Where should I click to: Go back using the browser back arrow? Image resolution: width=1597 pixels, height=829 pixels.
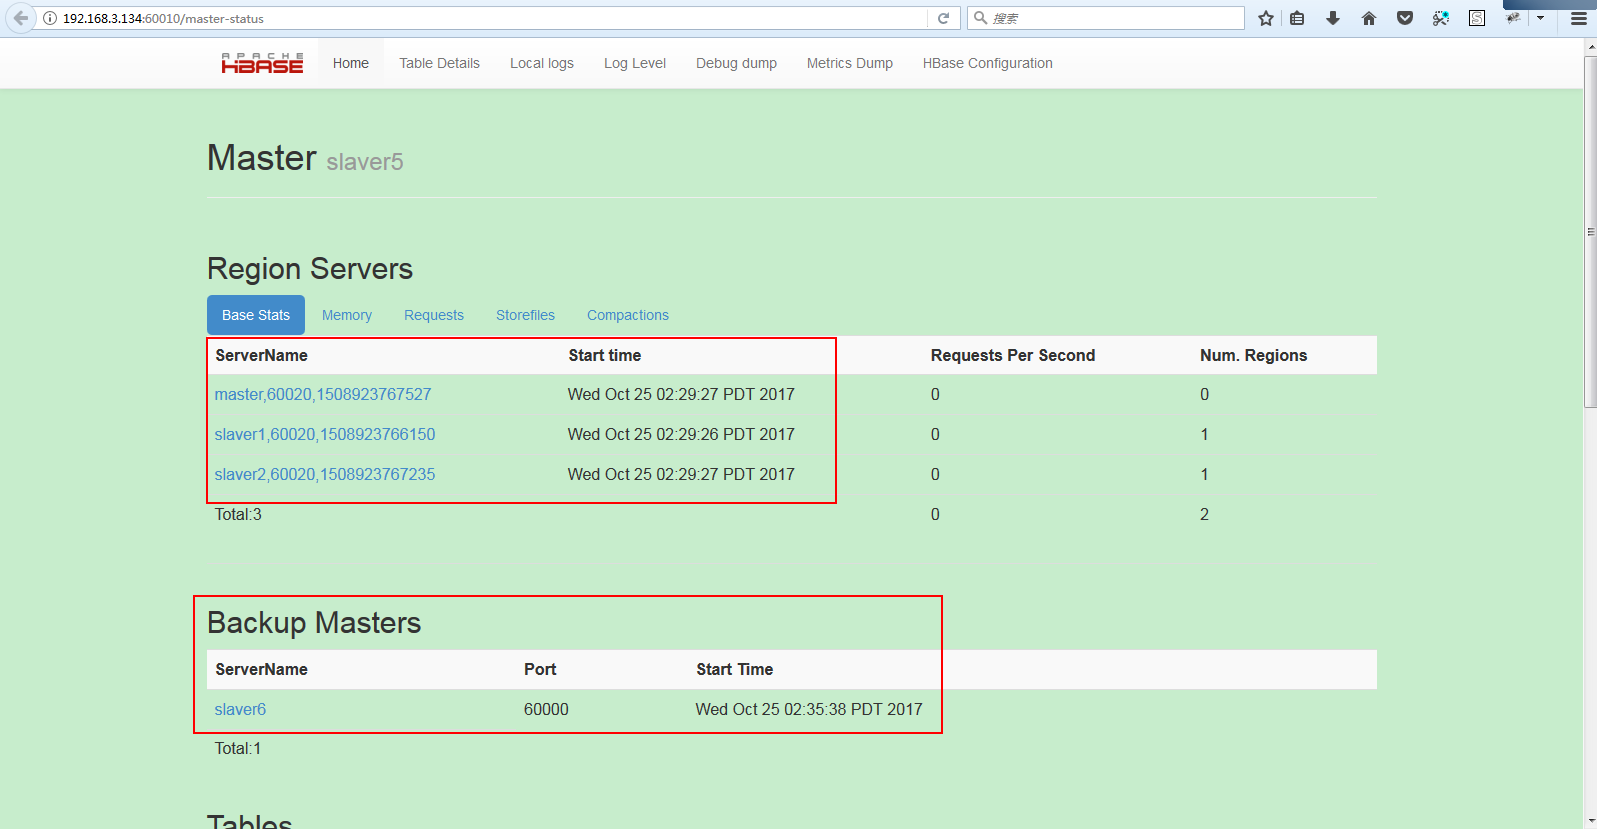pos(21,18)
